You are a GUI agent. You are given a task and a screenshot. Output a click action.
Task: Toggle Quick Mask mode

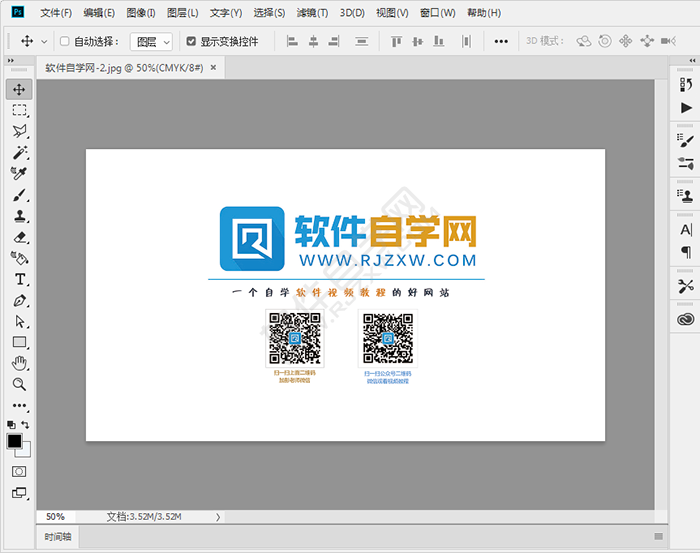(x=19, y=471)
